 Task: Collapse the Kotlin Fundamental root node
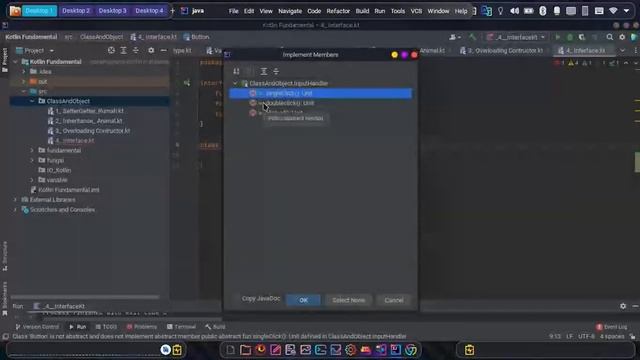(16, 62)
